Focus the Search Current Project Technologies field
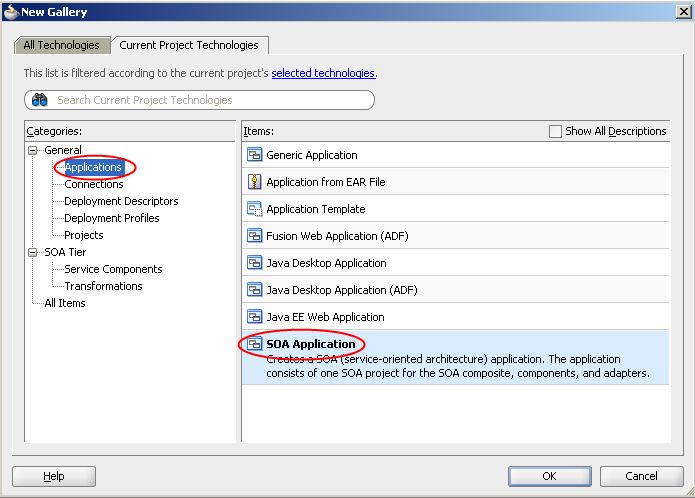The height and width of the screenshot is (498, 695). [210, 100]
